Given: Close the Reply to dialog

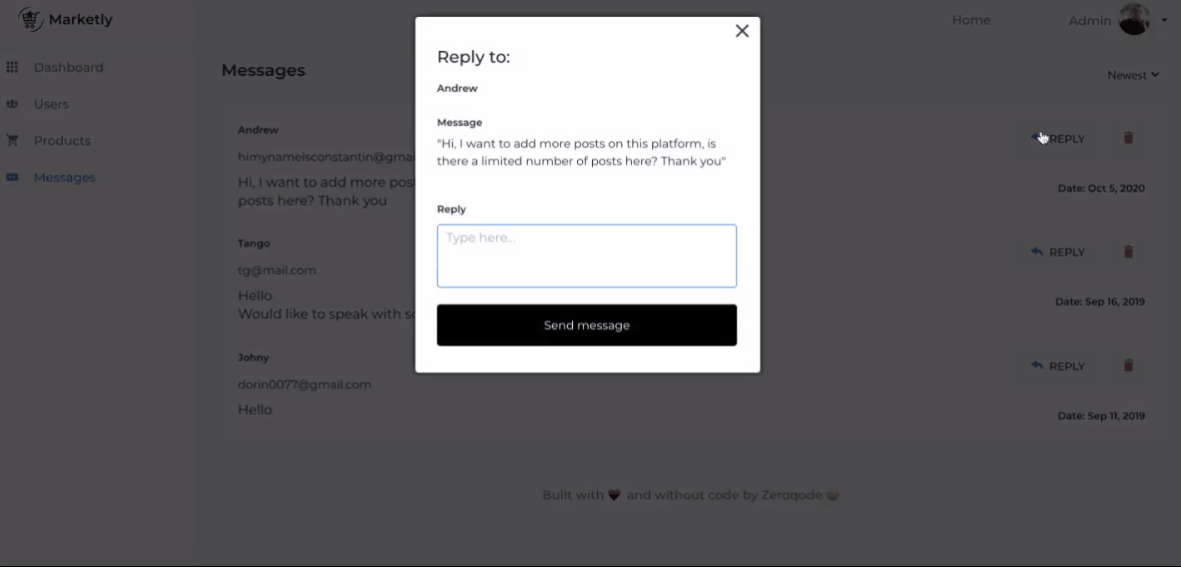Looking at the screenshot, I should point(742,31).
